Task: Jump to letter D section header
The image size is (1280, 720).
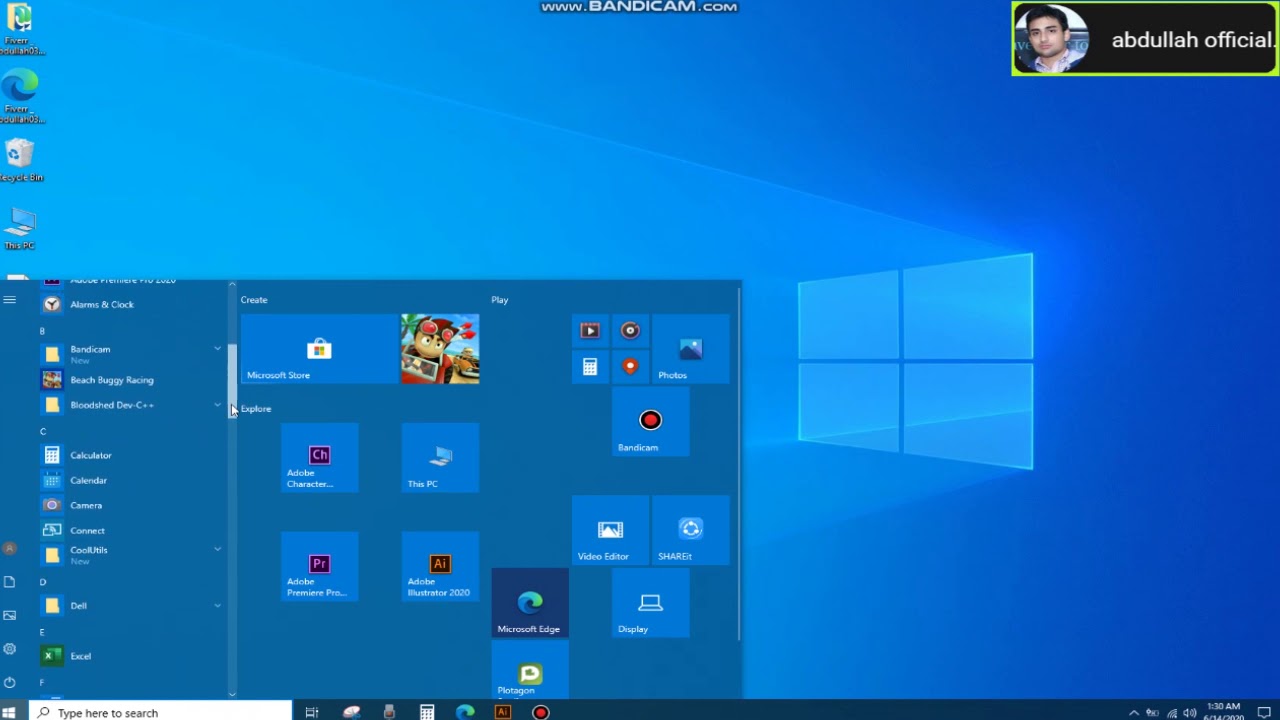Action: 43,582
